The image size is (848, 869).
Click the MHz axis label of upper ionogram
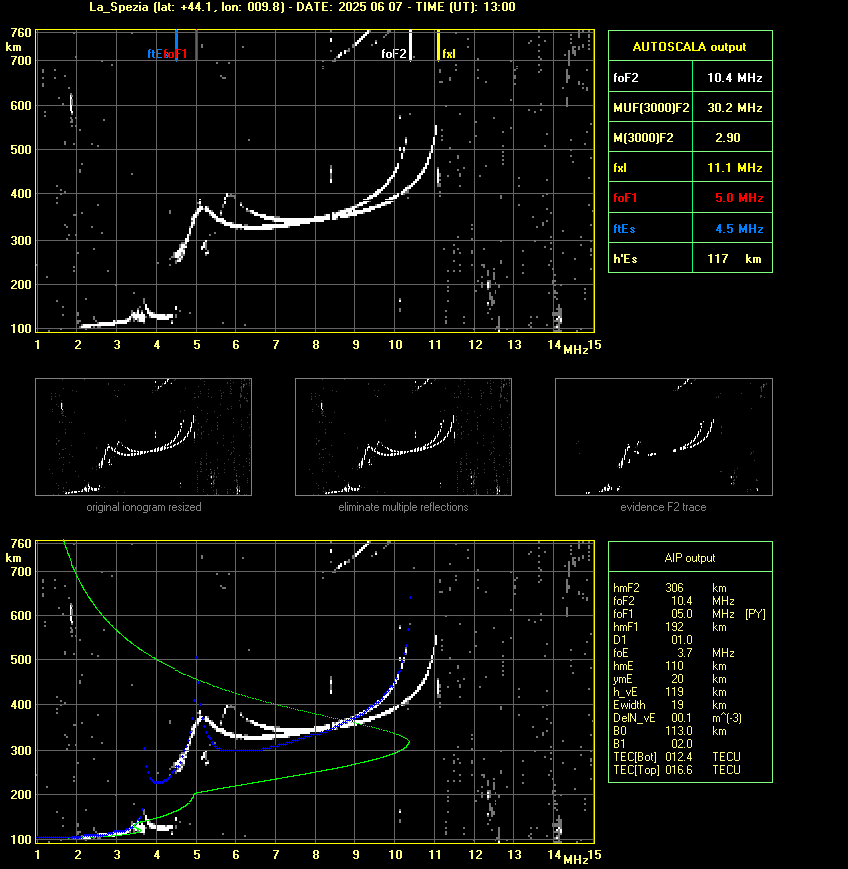click(x=576, y=350)
